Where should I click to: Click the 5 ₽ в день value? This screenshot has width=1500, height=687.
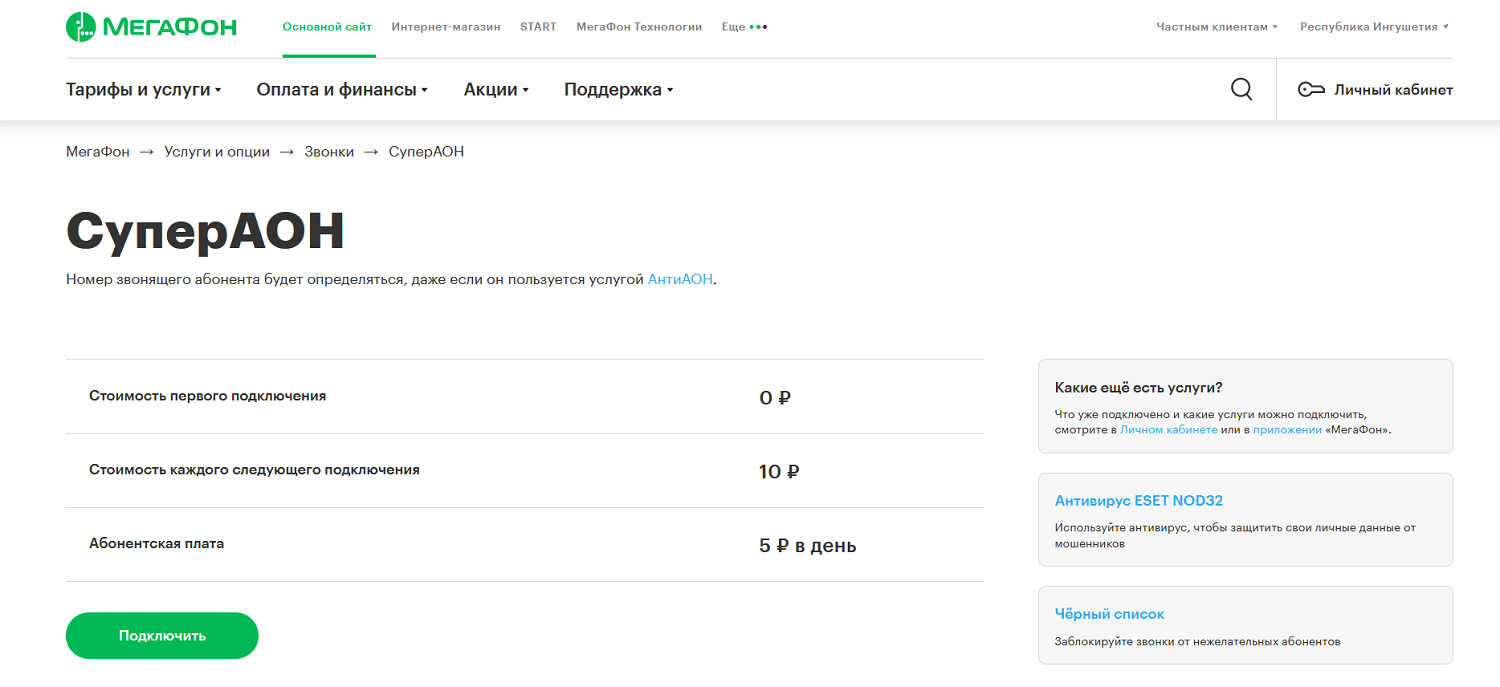click(x=808, y=546)
